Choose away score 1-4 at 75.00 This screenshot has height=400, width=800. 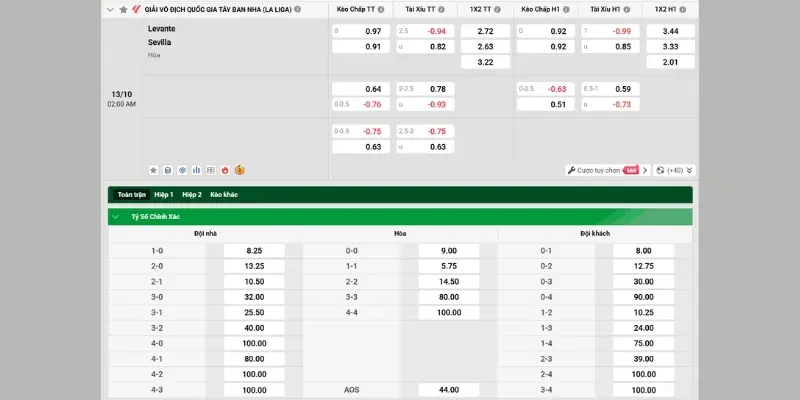(643, 343)
